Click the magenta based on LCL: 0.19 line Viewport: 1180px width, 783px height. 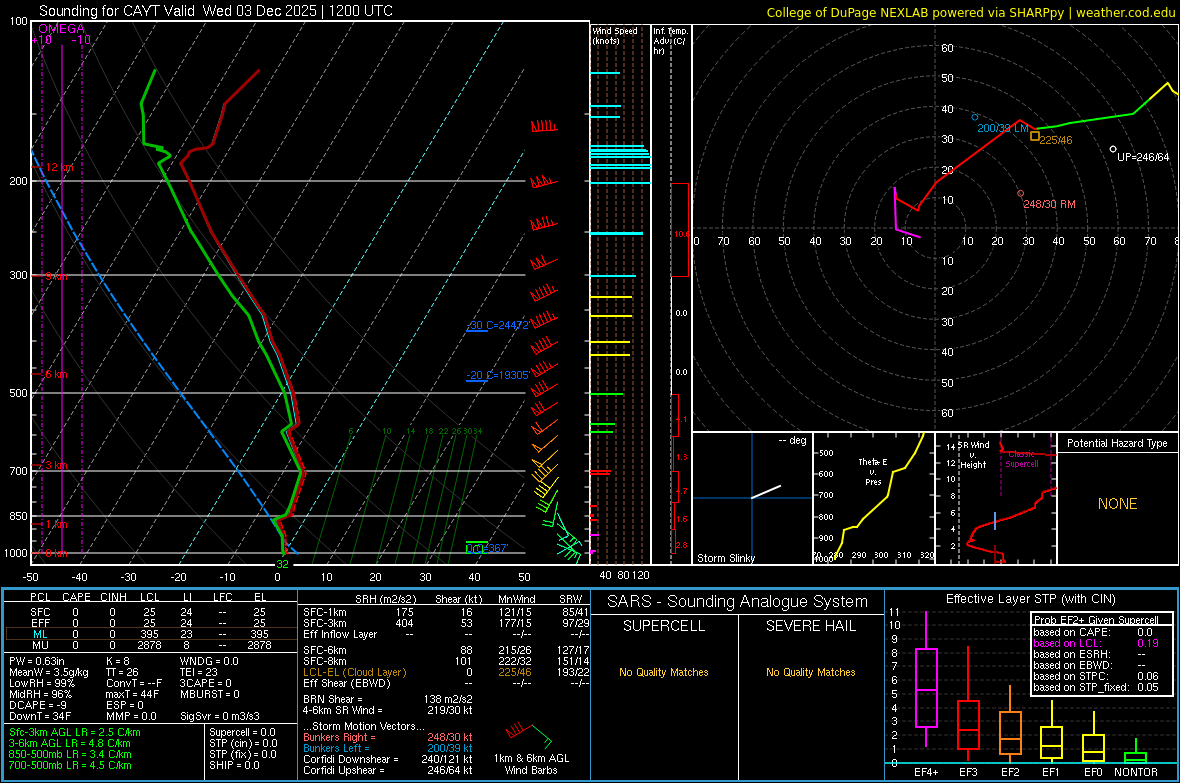1096,643
